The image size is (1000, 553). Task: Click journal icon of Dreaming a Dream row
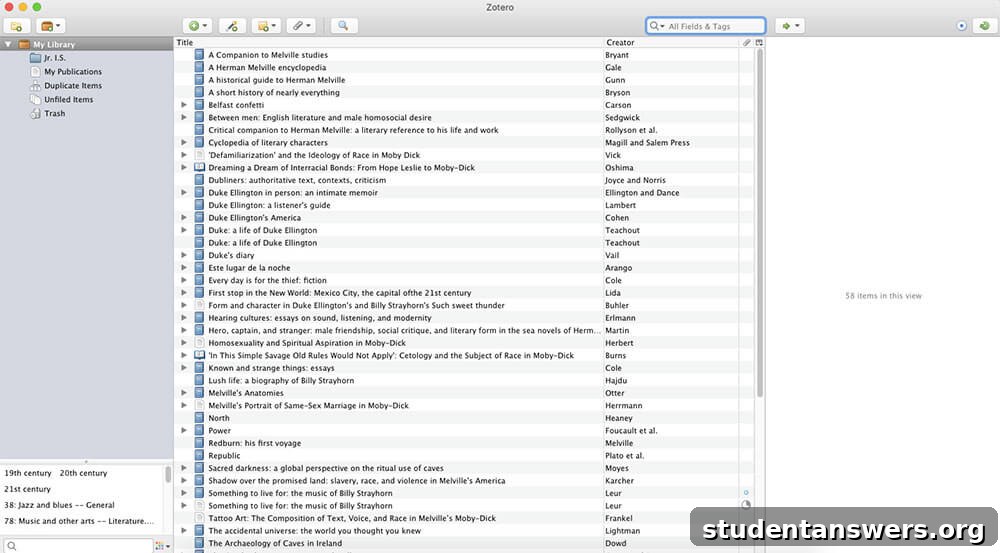pos(199,168)
